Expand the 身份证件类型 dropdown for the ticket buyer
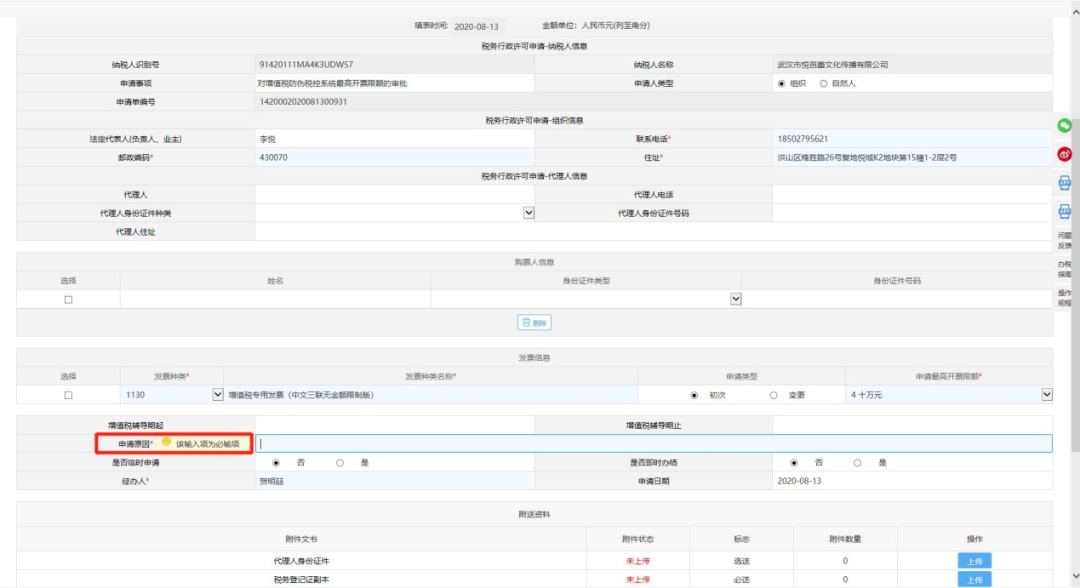The image size is (1080, 588). (736, 299)
